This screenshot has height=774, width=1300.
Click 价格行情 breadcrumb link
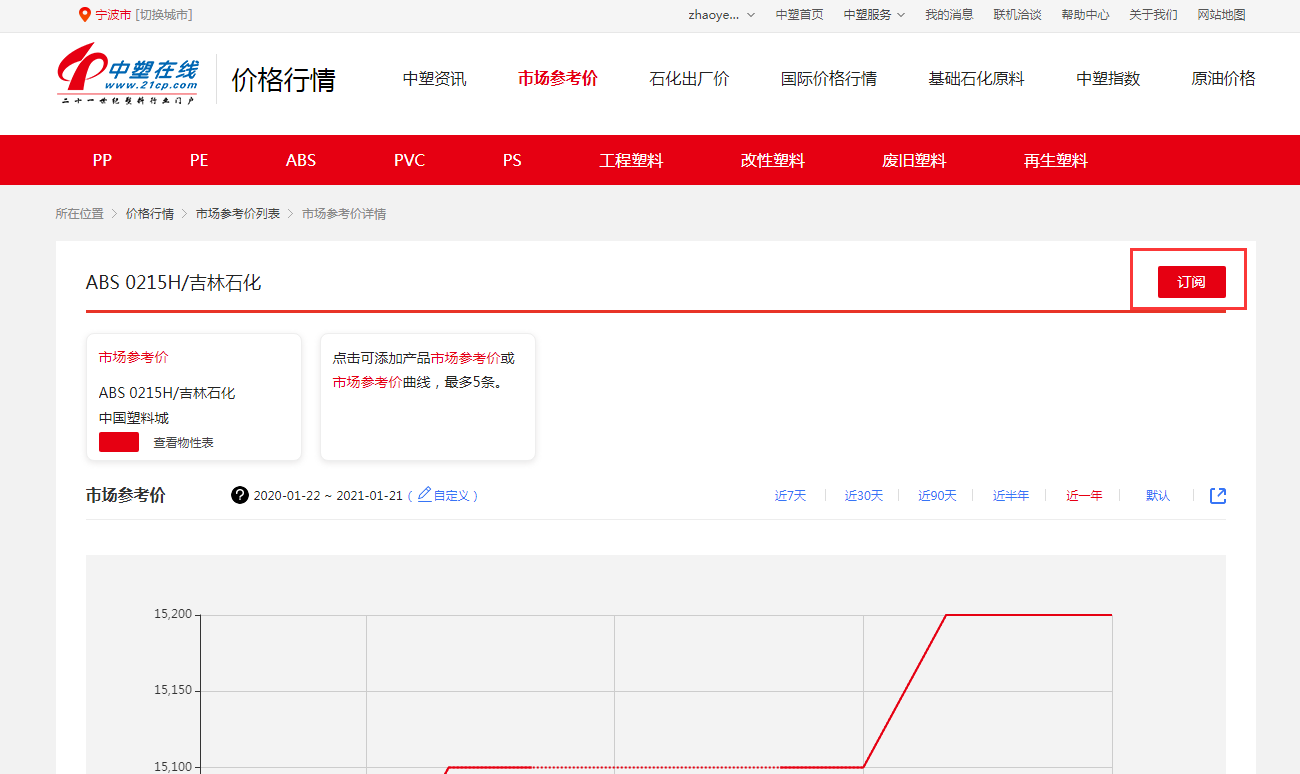click(x=150, y=214)
